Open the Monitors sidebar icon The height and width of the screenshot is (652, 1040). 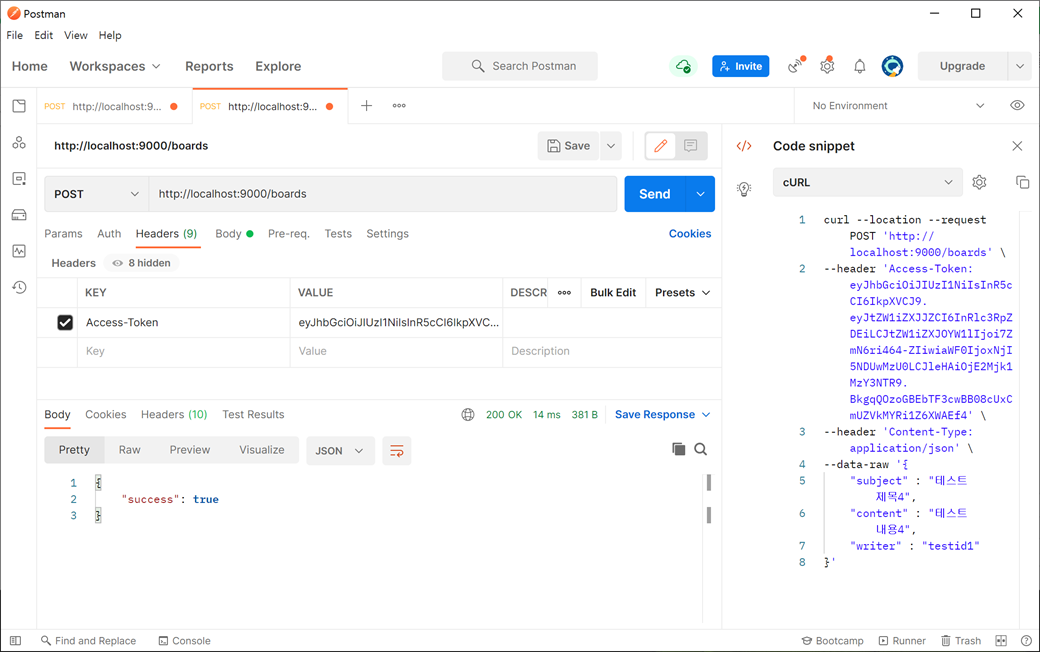coord(19,251)
